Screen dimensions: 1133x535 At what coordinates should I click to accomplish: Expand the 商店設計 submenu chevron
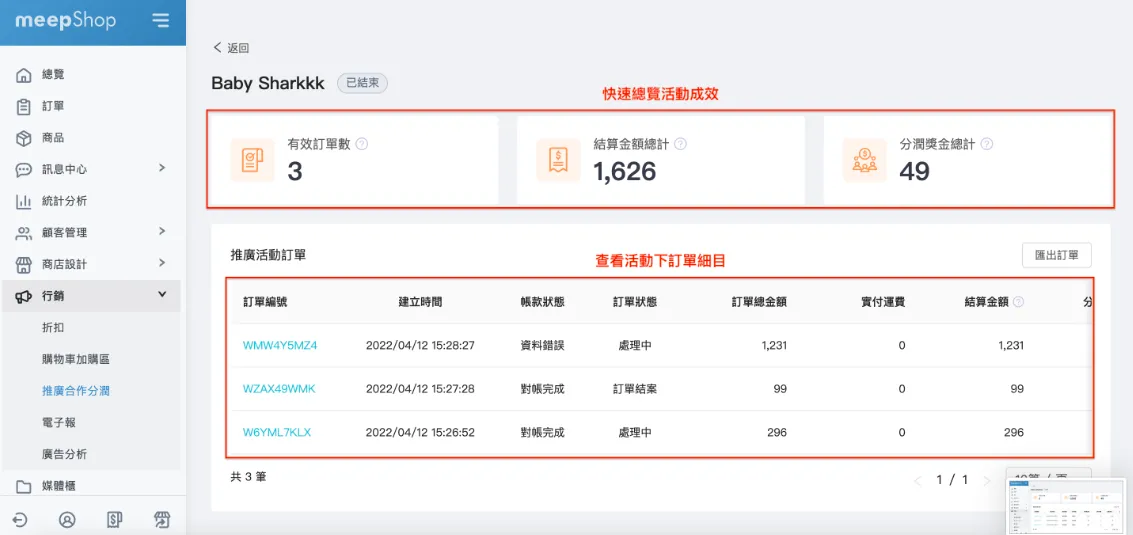coord(162,262)
